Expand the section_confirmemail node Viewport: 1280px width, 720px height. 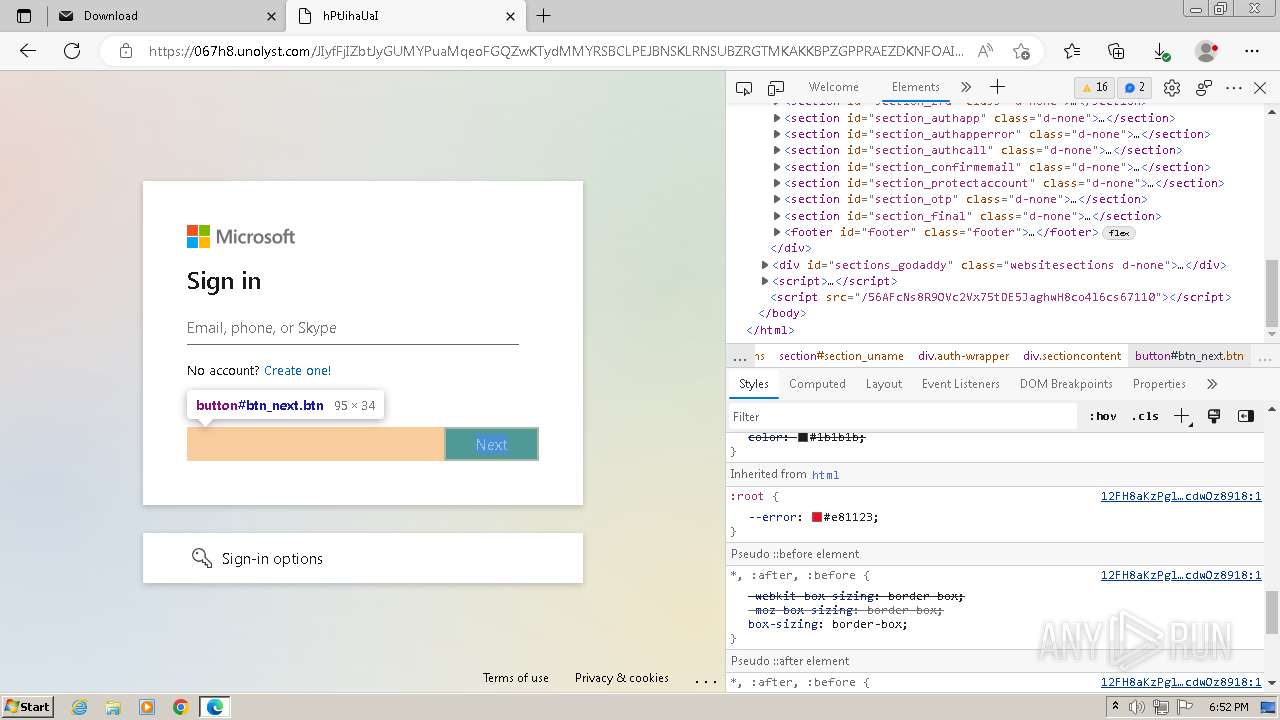coord(777,167)
